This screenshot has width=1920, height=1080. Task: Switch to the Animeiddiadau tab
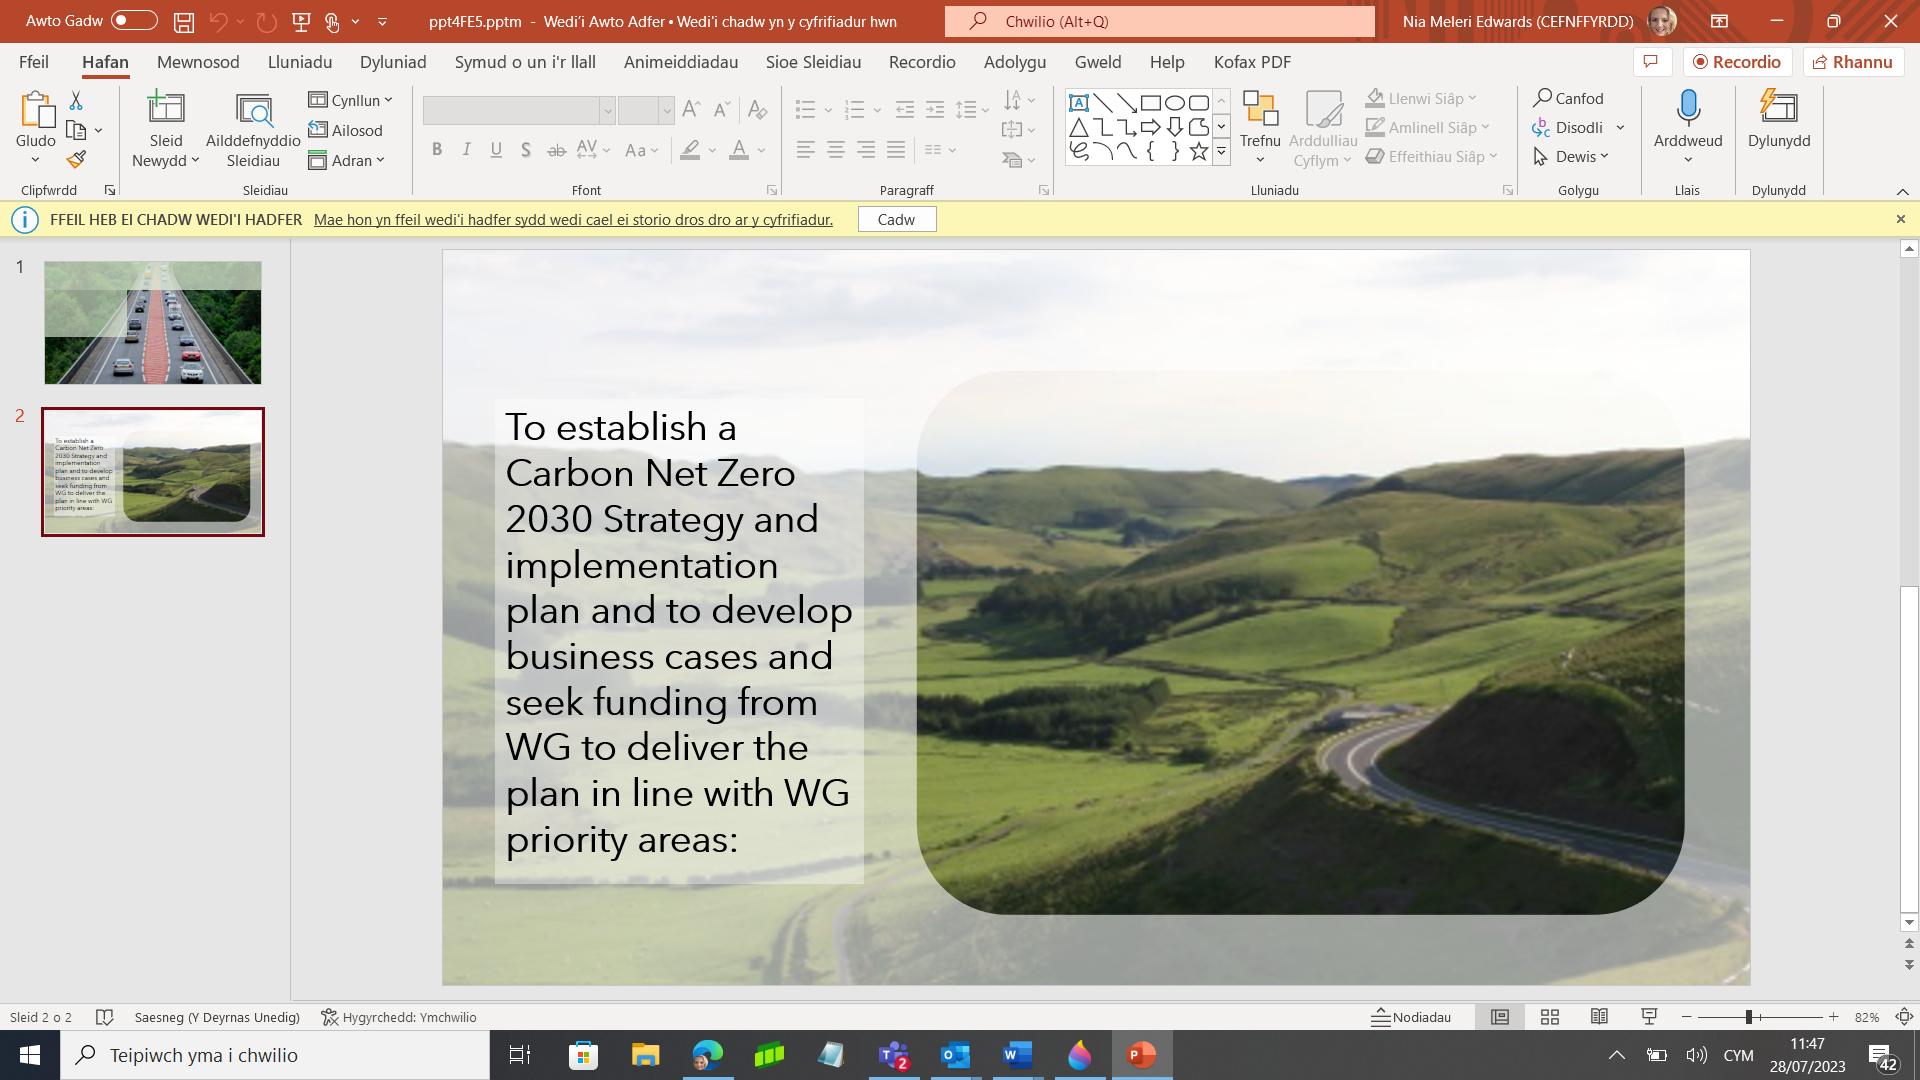coord(680,62)
